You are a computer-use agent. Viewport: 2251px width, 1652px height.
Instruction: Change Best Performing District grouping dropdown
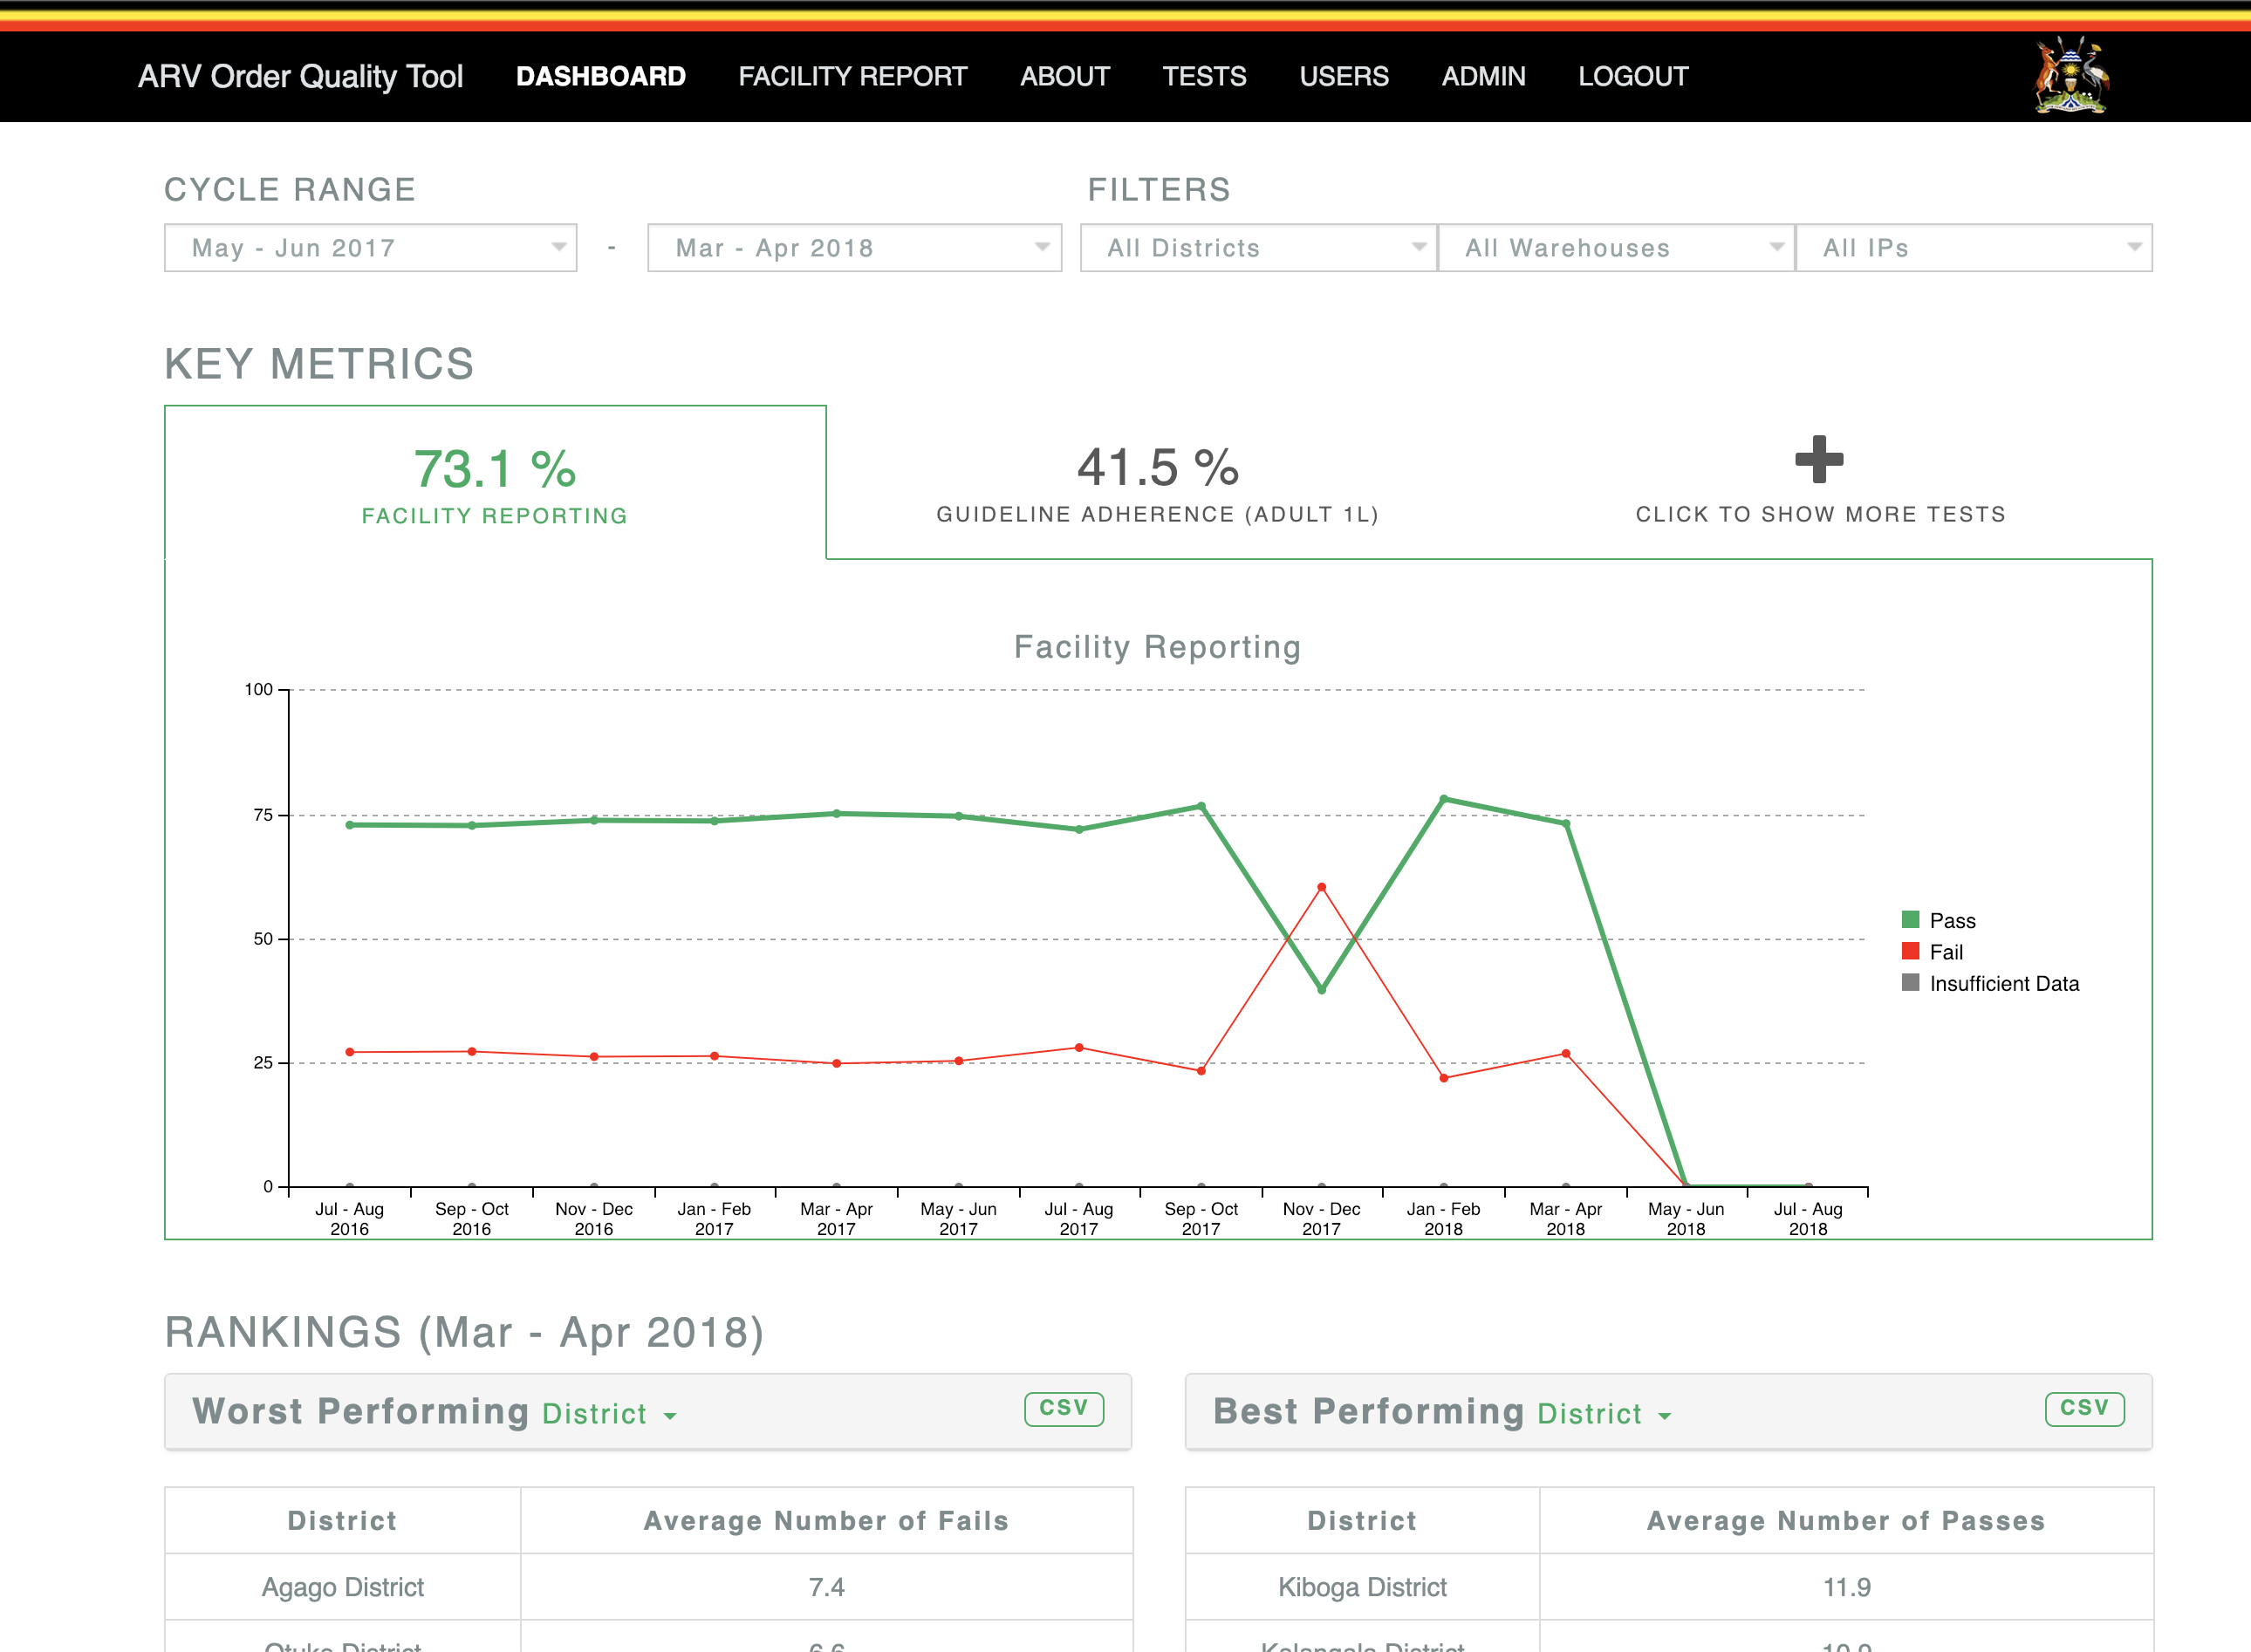[x=1604, y=1414]
